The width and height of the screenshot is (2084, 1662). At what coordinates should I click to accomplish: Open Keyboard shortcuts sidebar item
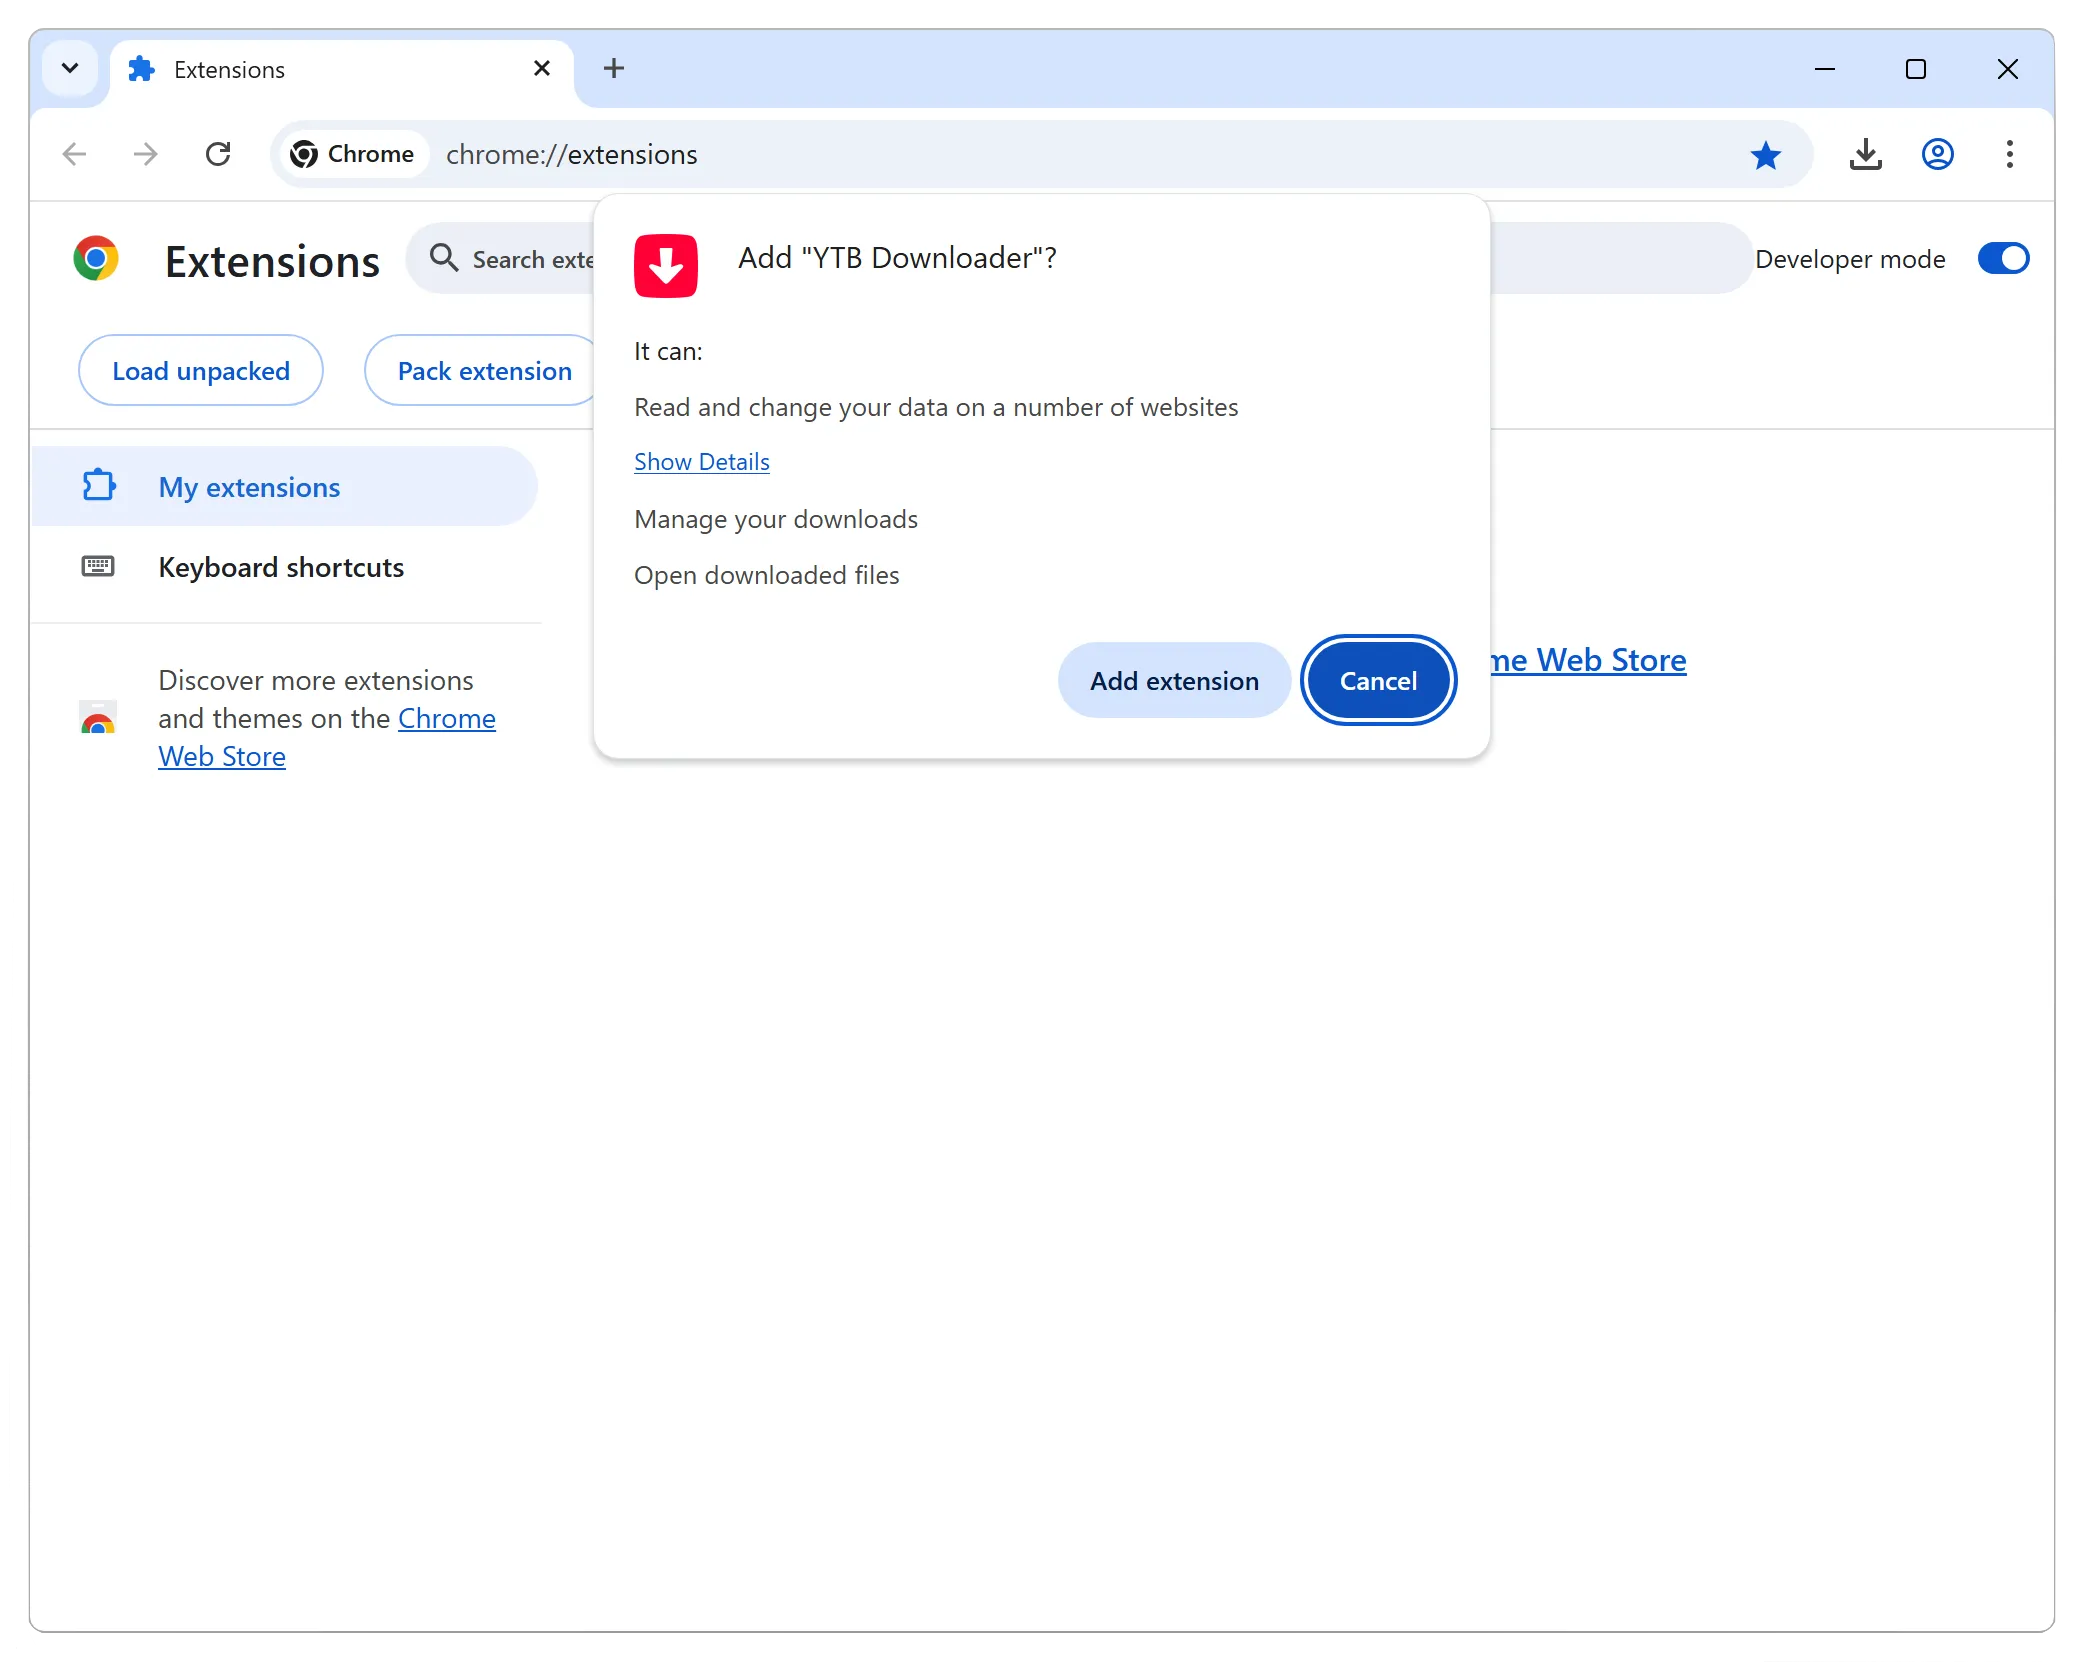pyautogui.click(x=285, y=567)
